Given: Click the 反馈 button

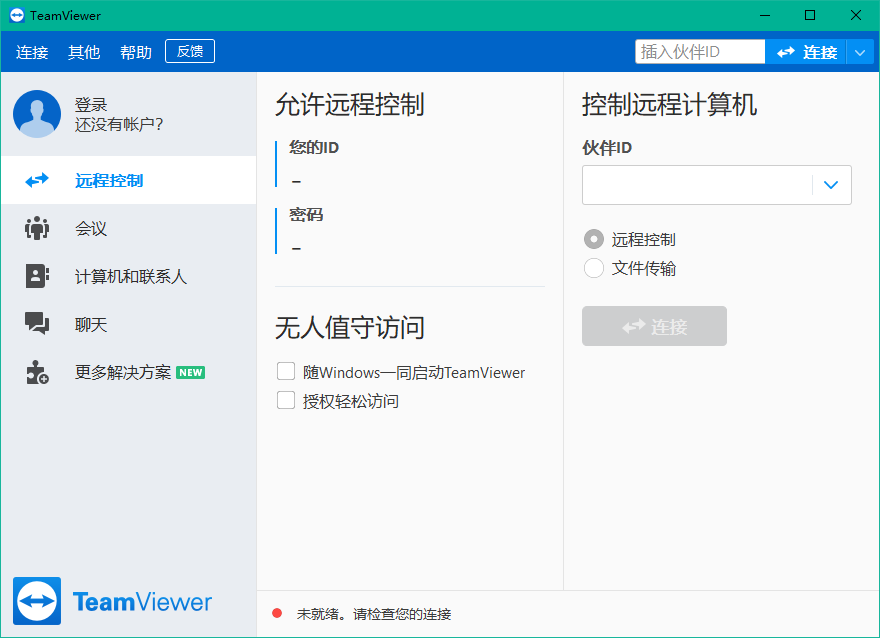Looking at the screenshot, I should pos(189,50).
